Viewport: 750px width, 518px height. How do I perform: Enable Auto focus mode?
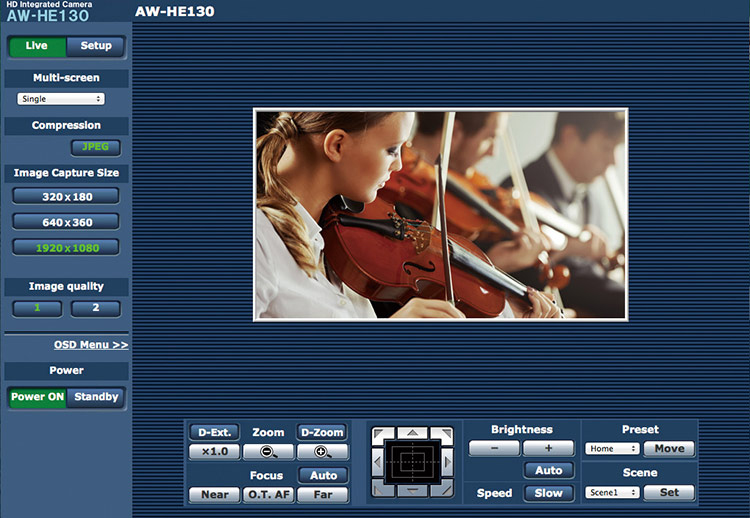pos(322,475)
